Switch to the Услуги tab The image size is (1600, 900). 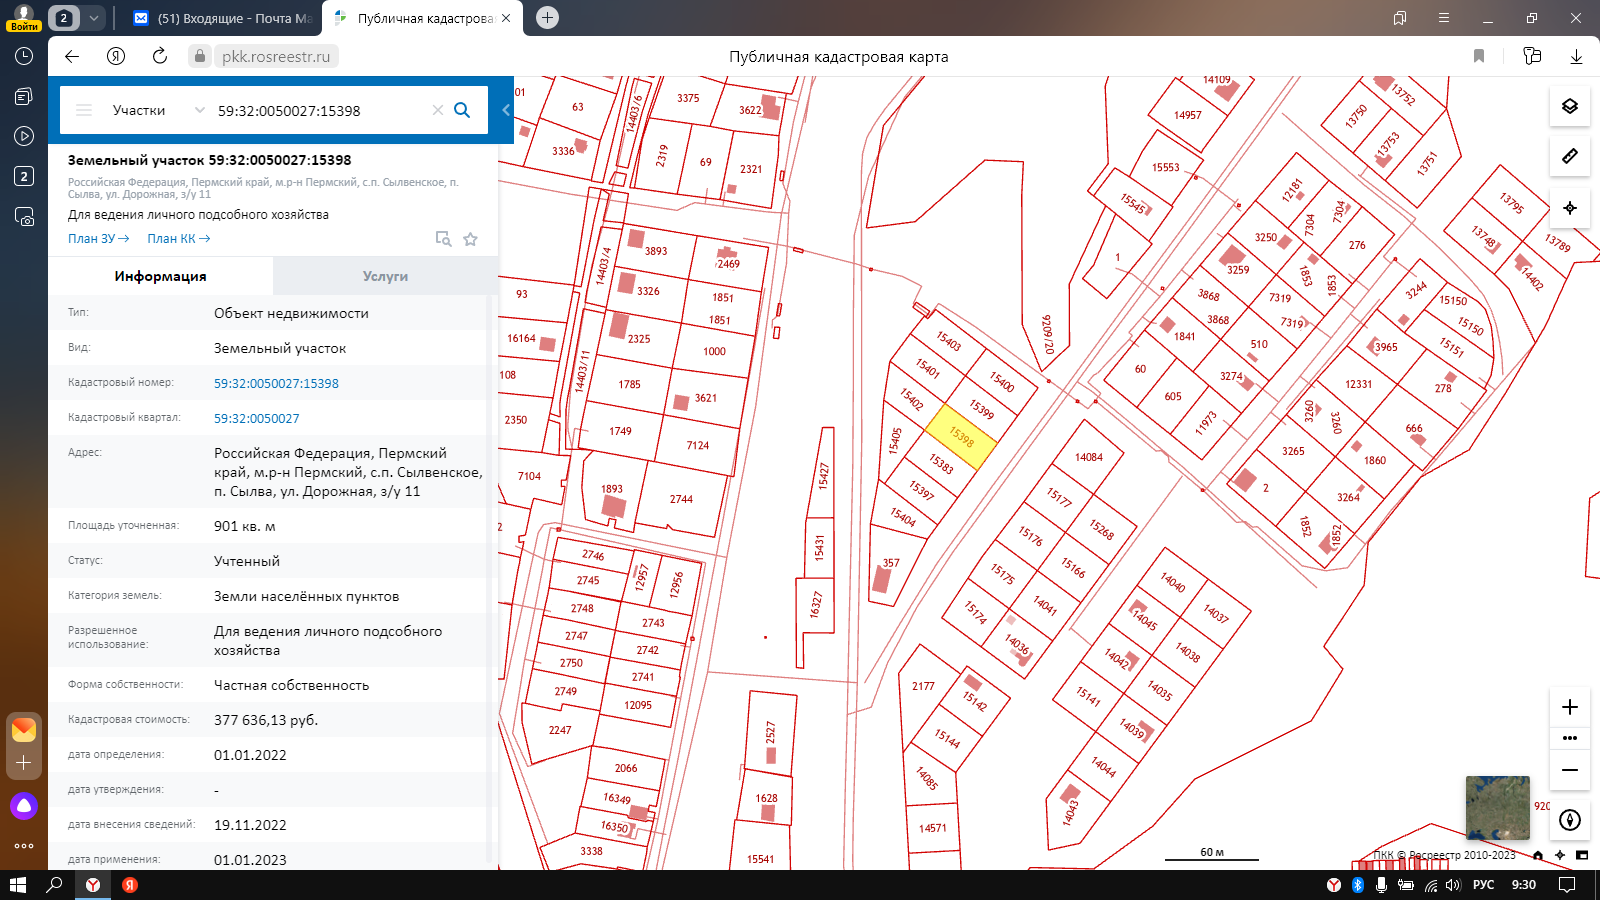tap(385, 276)
